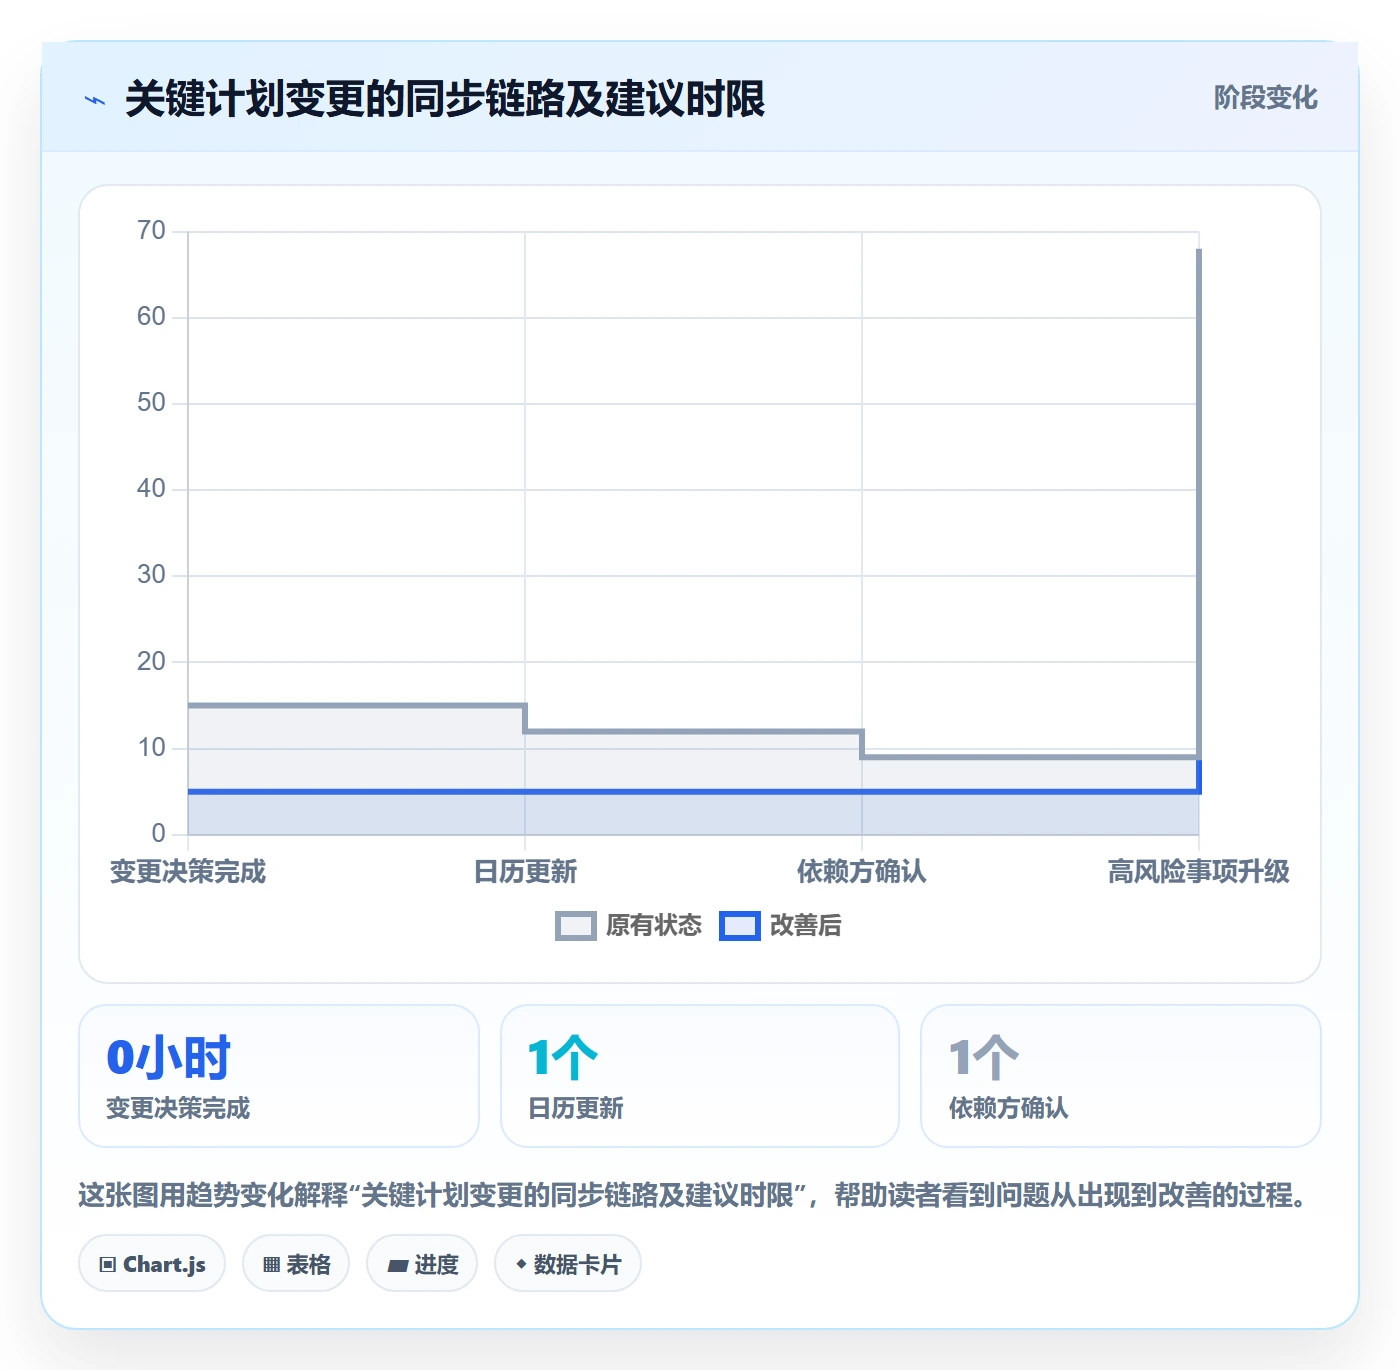Click the y-axis value 30
This screenshot has height=1370, width=1400.
[x=151, y=575]
